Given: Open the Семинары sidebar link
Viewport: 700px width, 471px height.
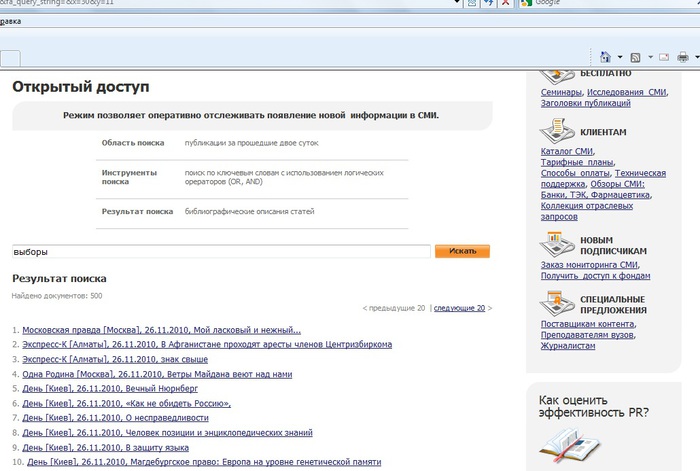Looking at the screenshot, I should coord(561,92).
